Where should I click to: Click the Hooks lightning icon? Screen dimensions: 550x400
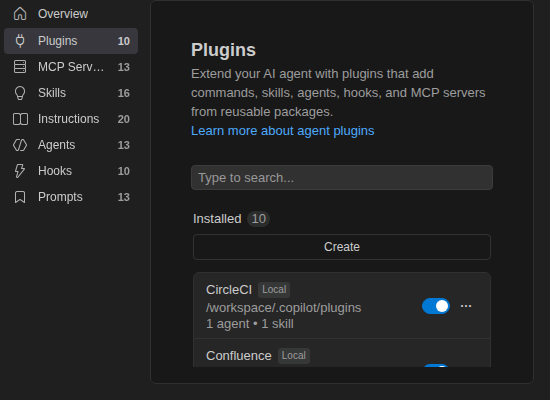20,171
